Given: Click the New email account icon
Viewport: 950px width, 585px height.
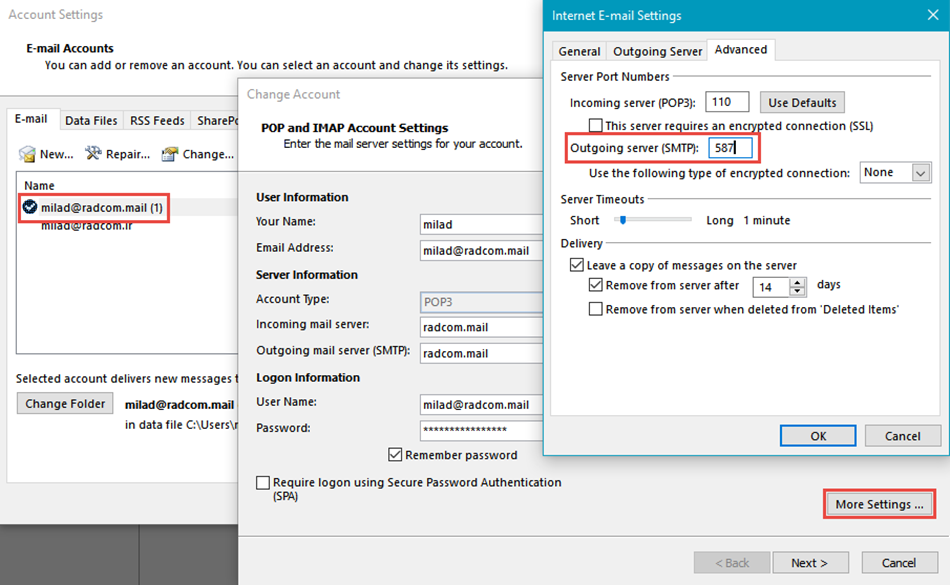Looking at the screenshot, I should (x=29, y=154).
